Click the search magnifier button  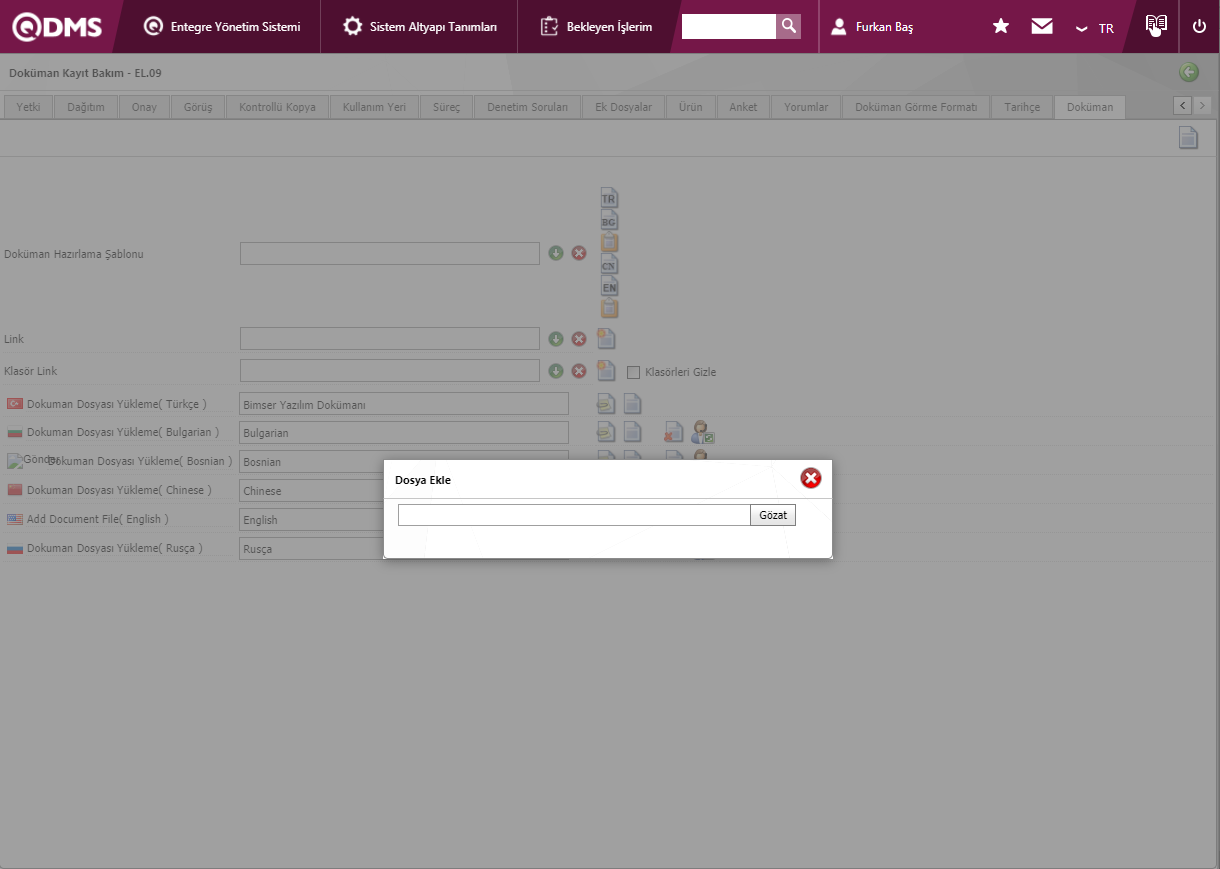tap(789, 26)
